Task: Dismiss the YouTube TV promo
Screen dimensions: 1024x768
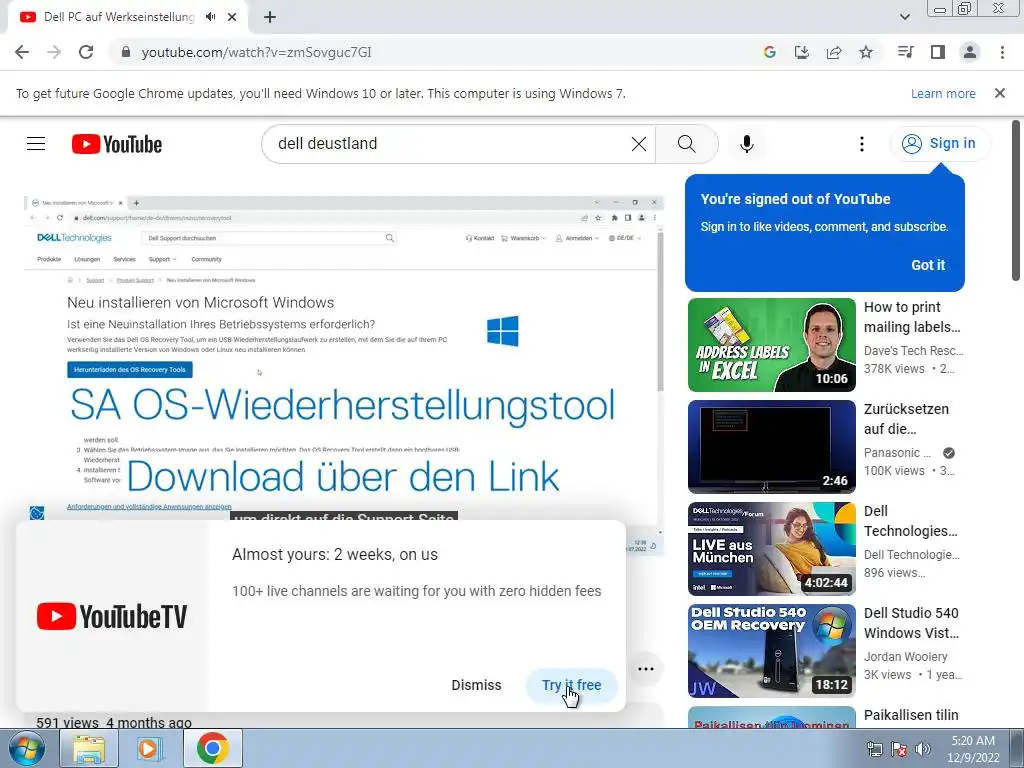Action: (x=476, y=685)
